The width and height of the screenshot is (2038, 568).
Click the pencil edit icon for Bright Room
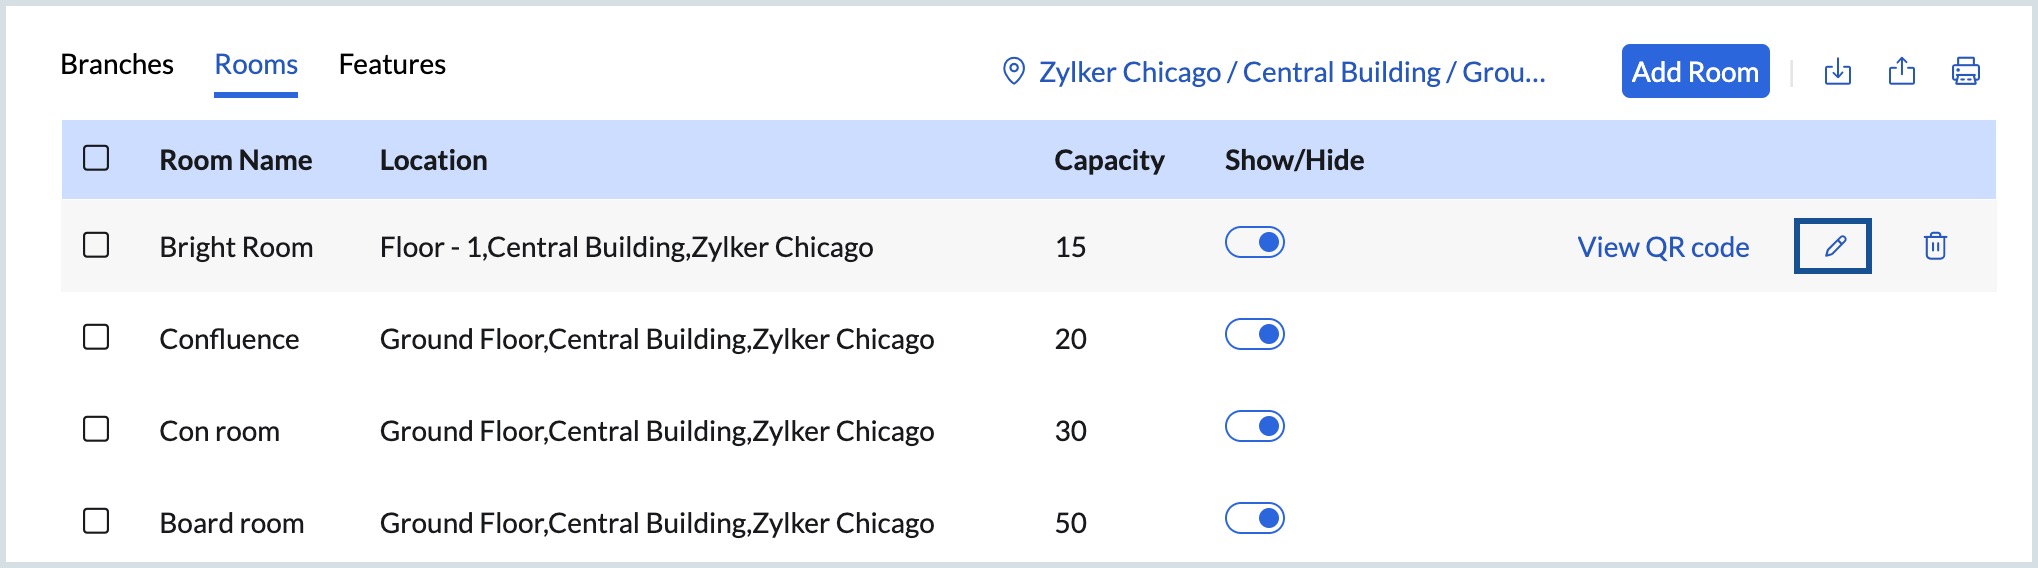point(1833,246)
